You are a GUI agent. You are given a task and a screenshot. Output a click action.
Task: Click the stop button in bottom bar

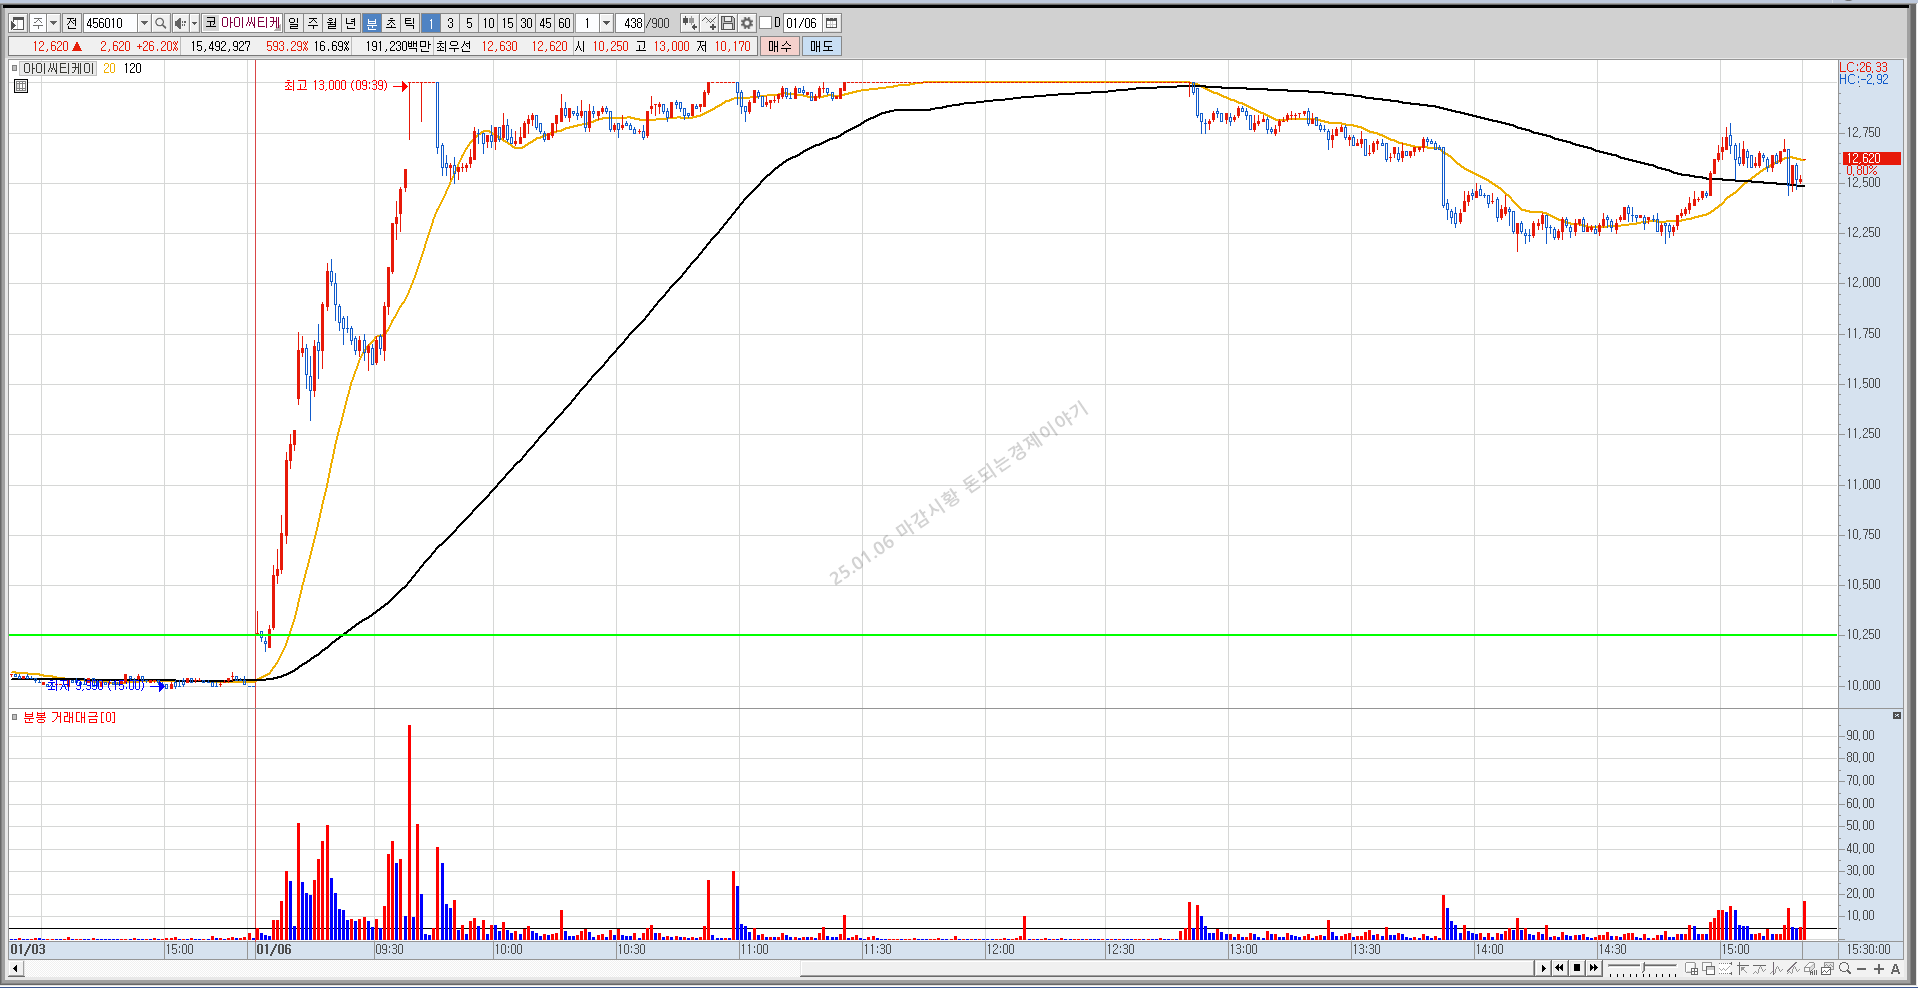pos(1577,968)
